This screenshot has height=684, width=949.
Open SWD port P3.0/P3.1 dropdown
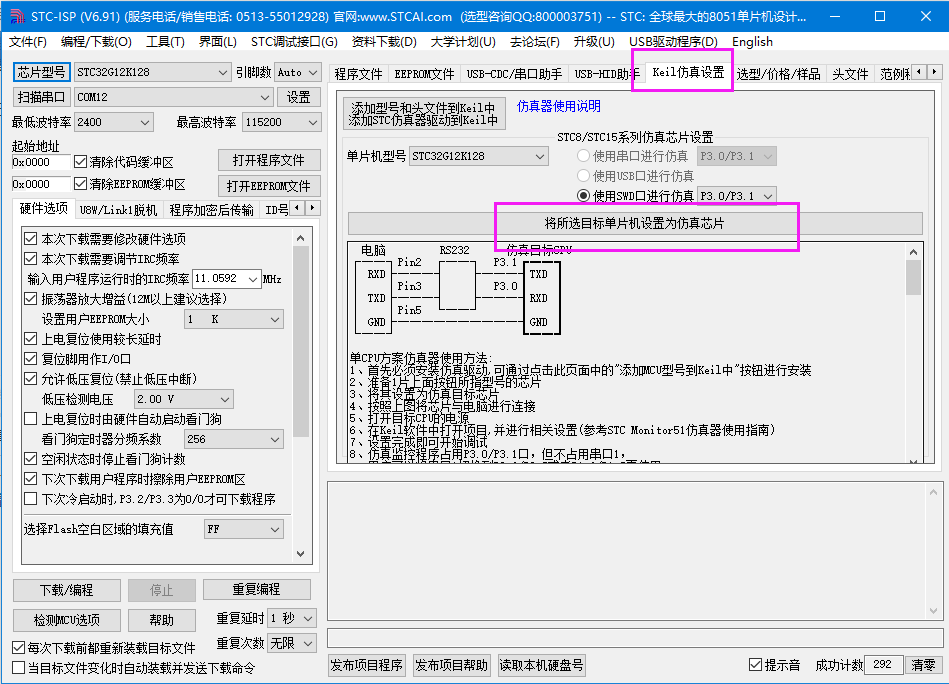click(737, 196)
